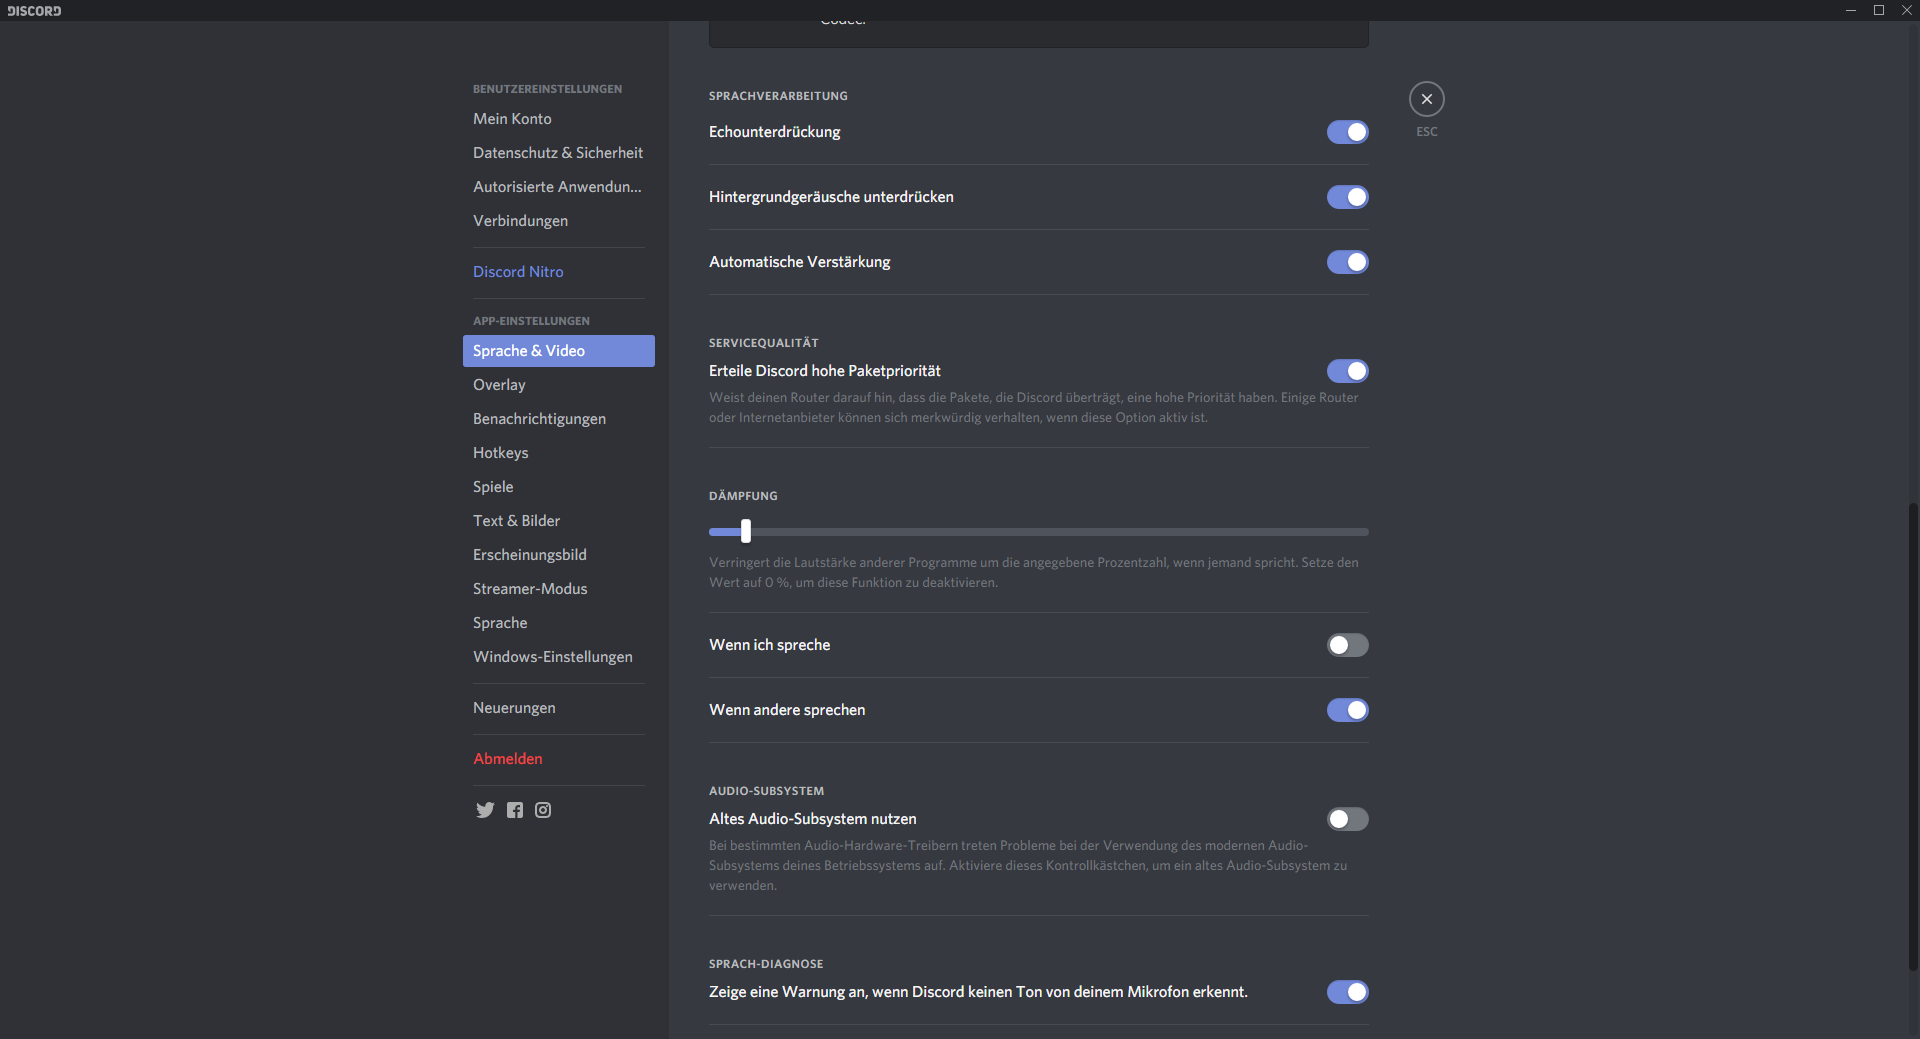Image resolution: width=1920 pixels, height=1039 pixels.
Task: Enable the Wenn ich spreche switch
Action: (1347, 645)
